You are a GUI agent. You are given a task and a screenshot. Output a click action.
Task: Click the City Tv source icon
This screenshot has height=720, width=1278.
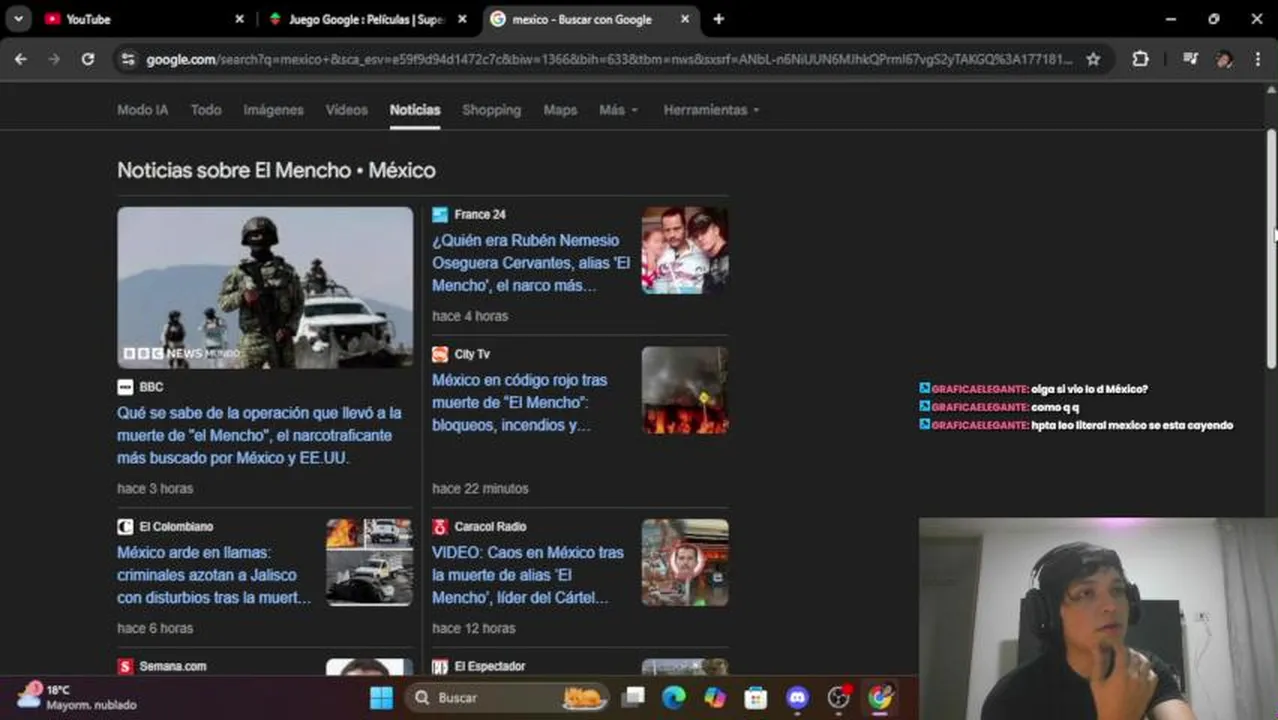pyautogui.click(x=440, y=355)
